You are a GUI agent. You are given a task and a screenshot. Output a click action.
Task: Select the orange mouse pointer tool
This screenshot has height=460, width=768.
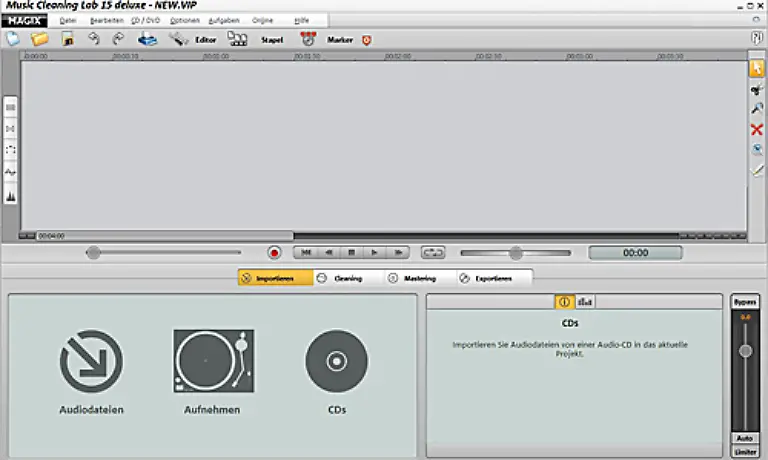pos(757,68)
